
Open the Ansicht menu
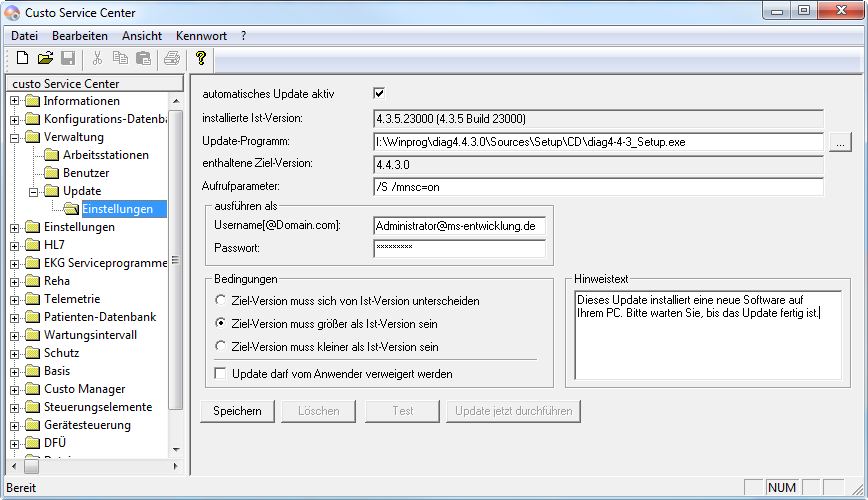pyautogui.click(x=142, y=35)
